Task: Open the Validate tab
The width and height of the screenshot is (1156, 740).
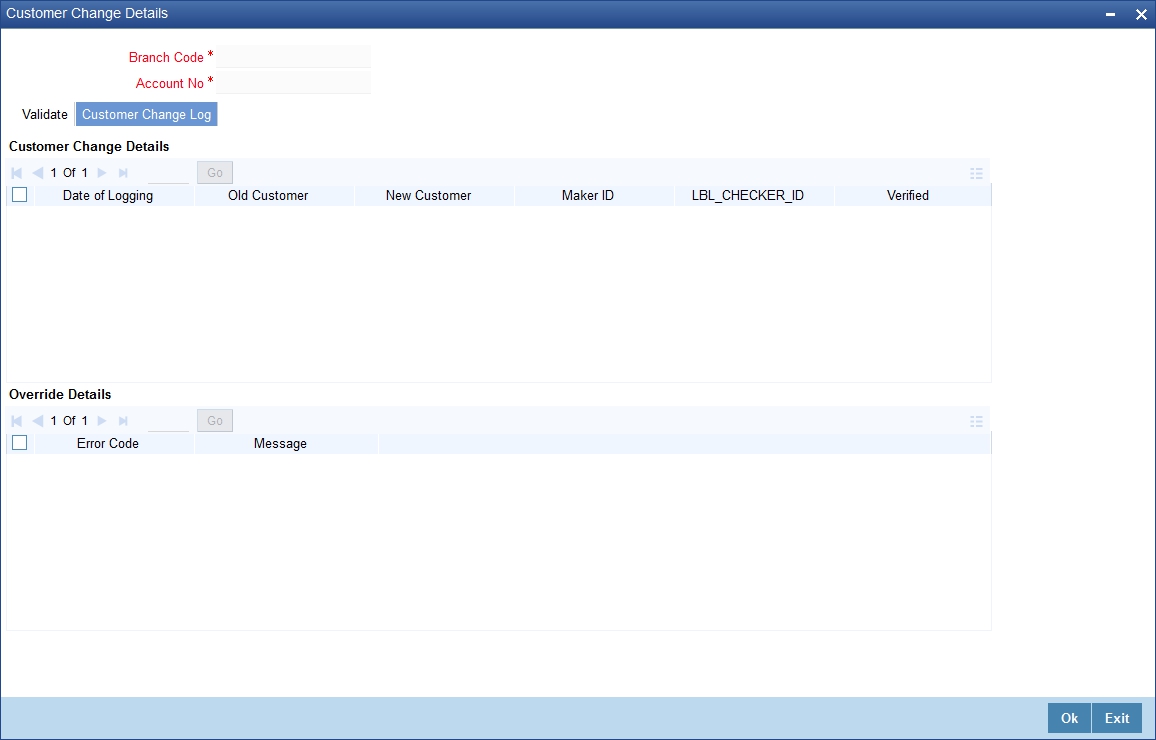Action: coord(45,114)
